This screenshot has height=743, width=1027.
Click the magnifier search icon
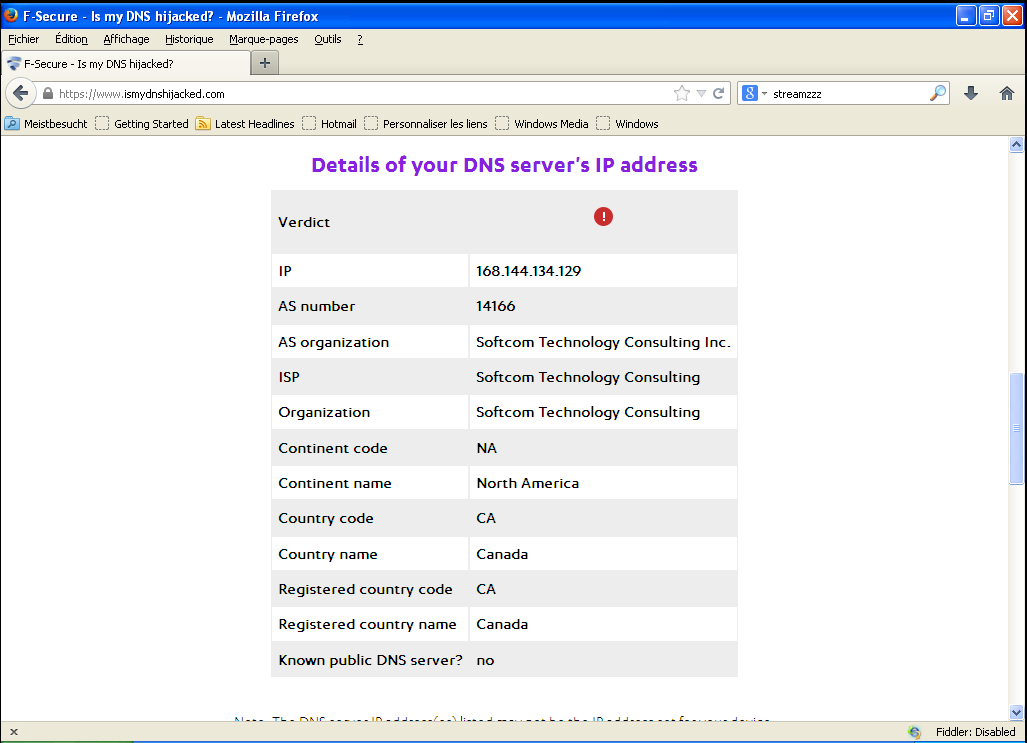[x=938, y=94]
